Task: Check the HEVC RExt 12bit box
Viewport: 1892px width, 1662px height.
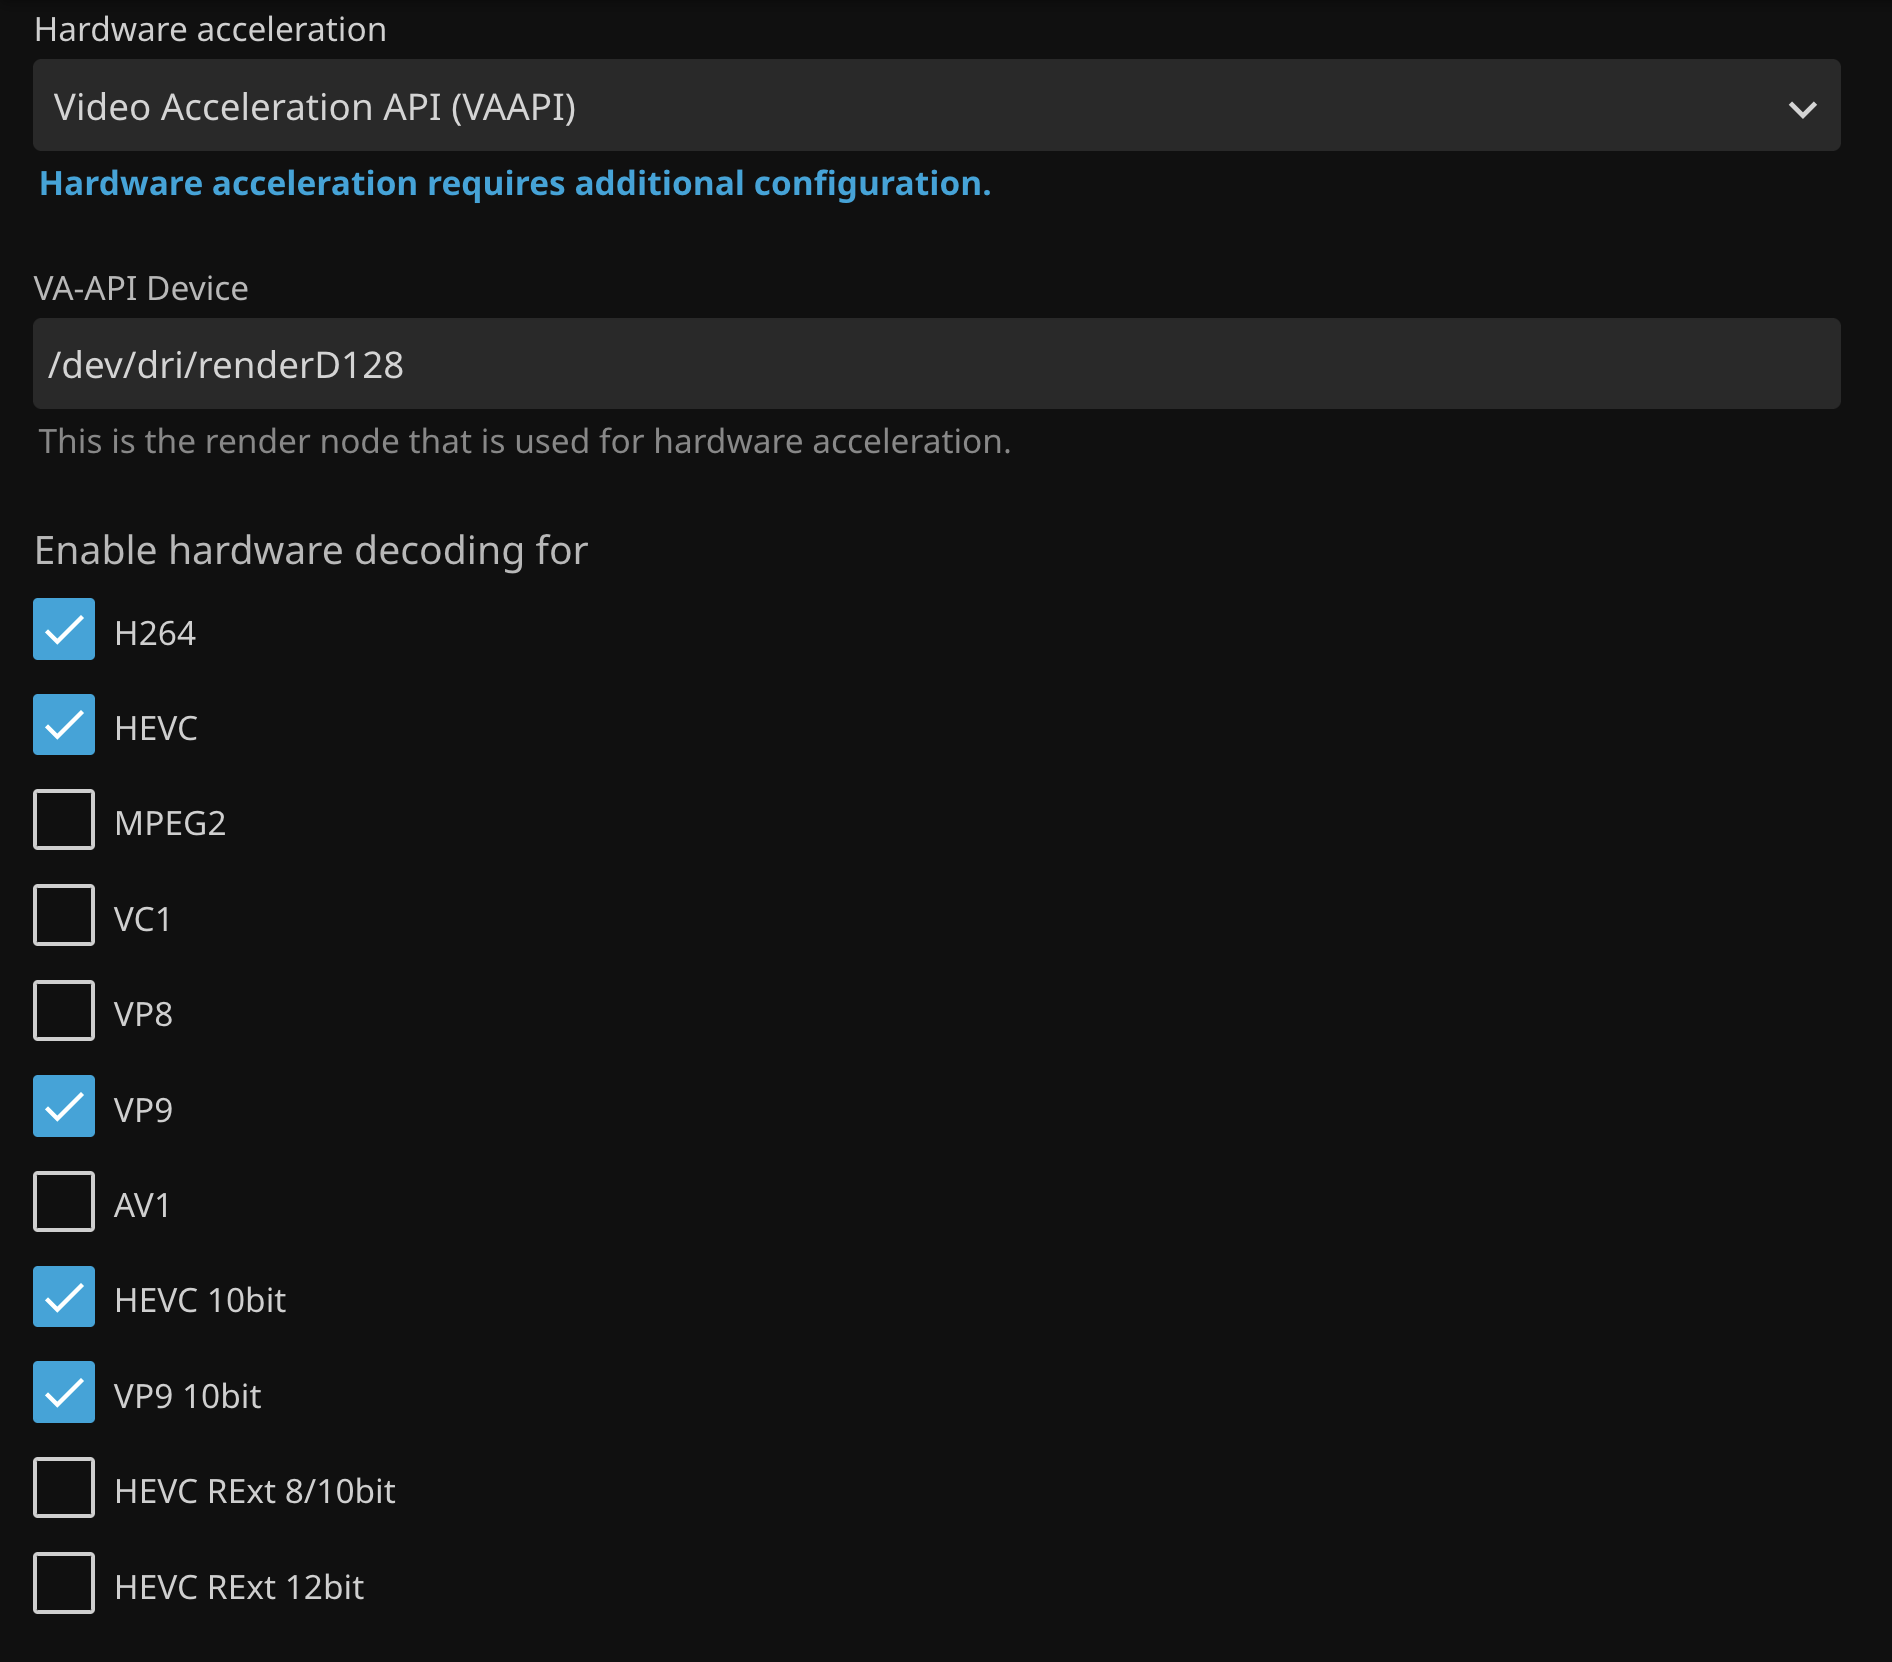Action: point(64,1584)
